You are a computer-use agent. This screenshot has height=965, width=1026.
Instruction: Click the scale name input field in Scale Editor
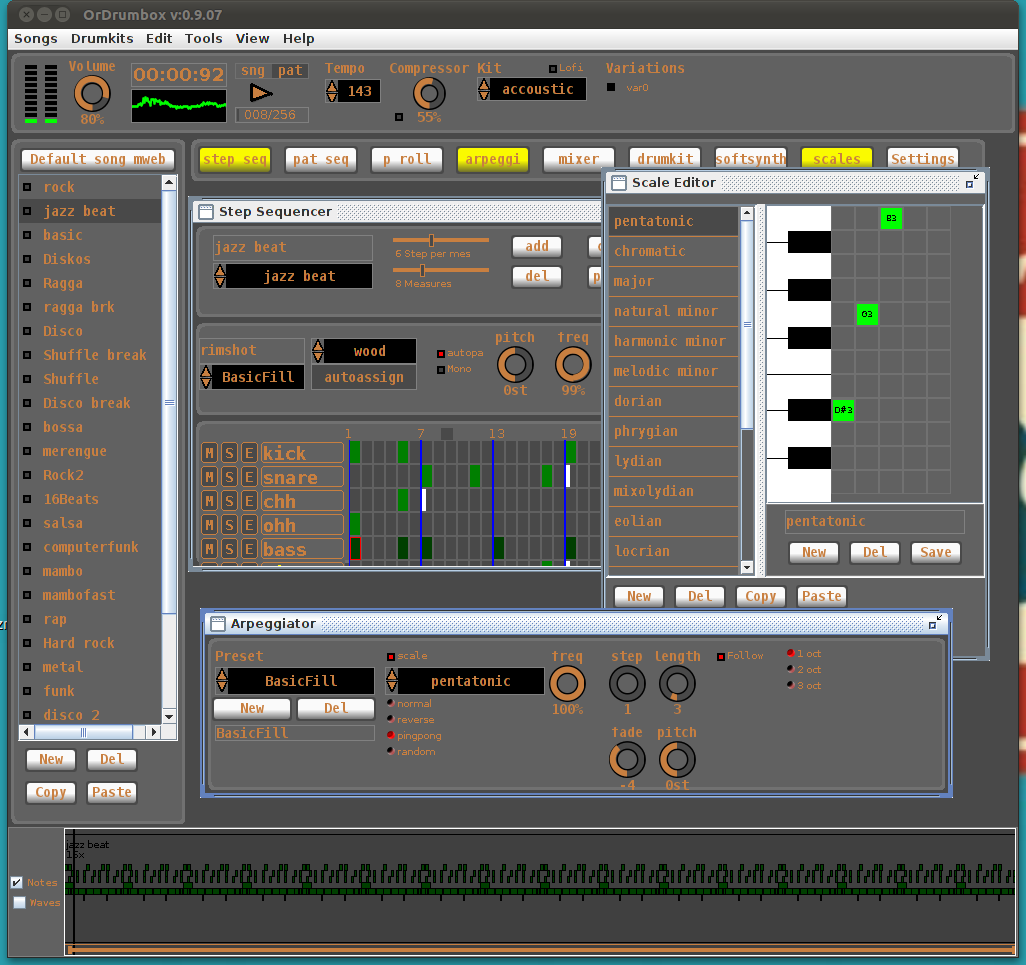tap(874, 521)
